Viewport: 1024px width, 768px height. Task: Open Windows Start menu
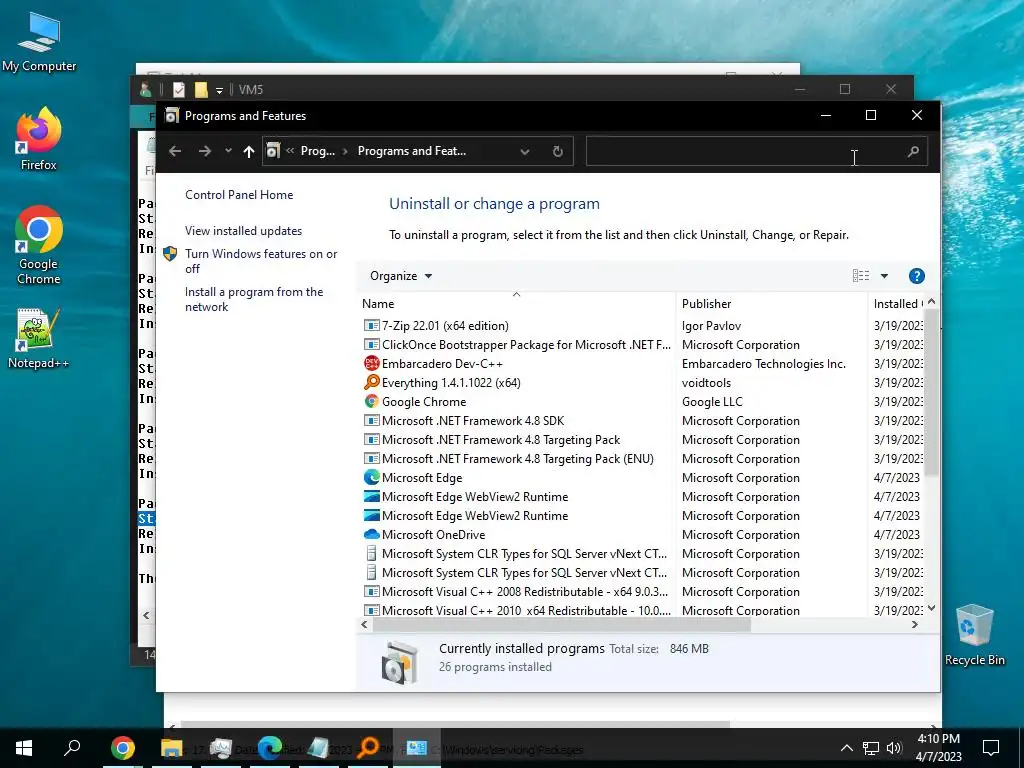pos(24,748)
